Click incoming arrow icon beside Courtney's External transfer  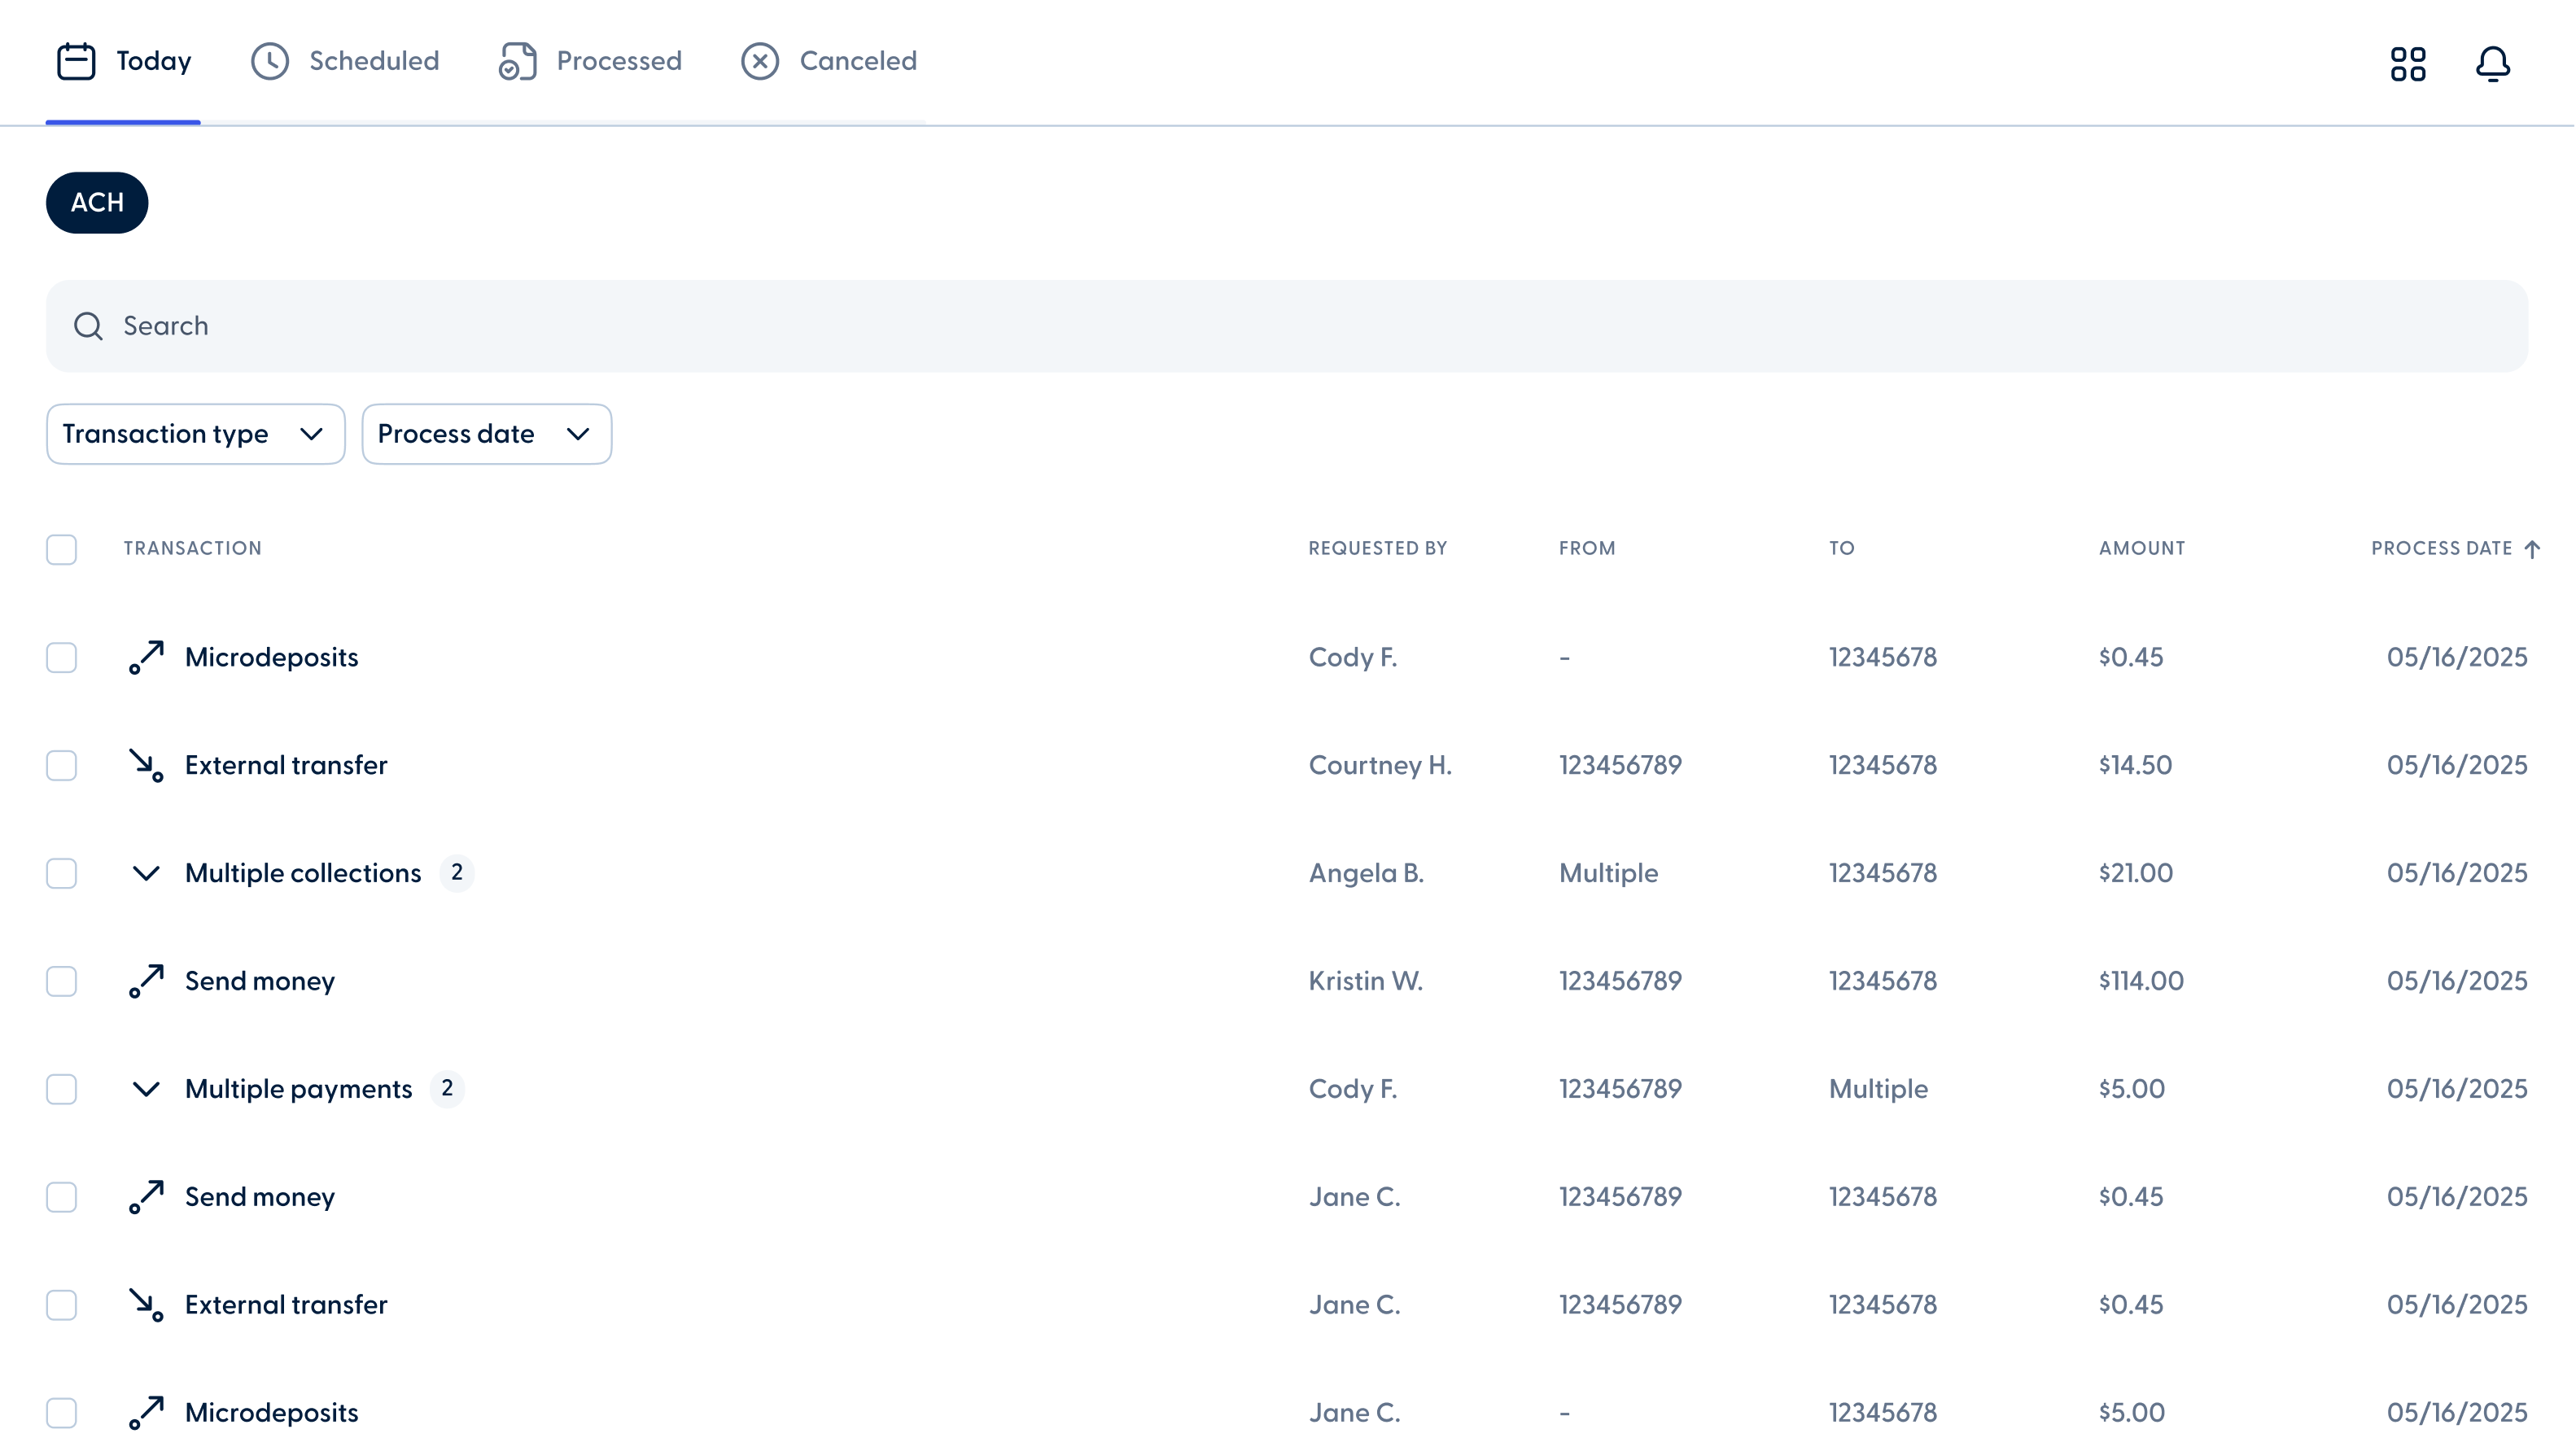pos(146,765)
